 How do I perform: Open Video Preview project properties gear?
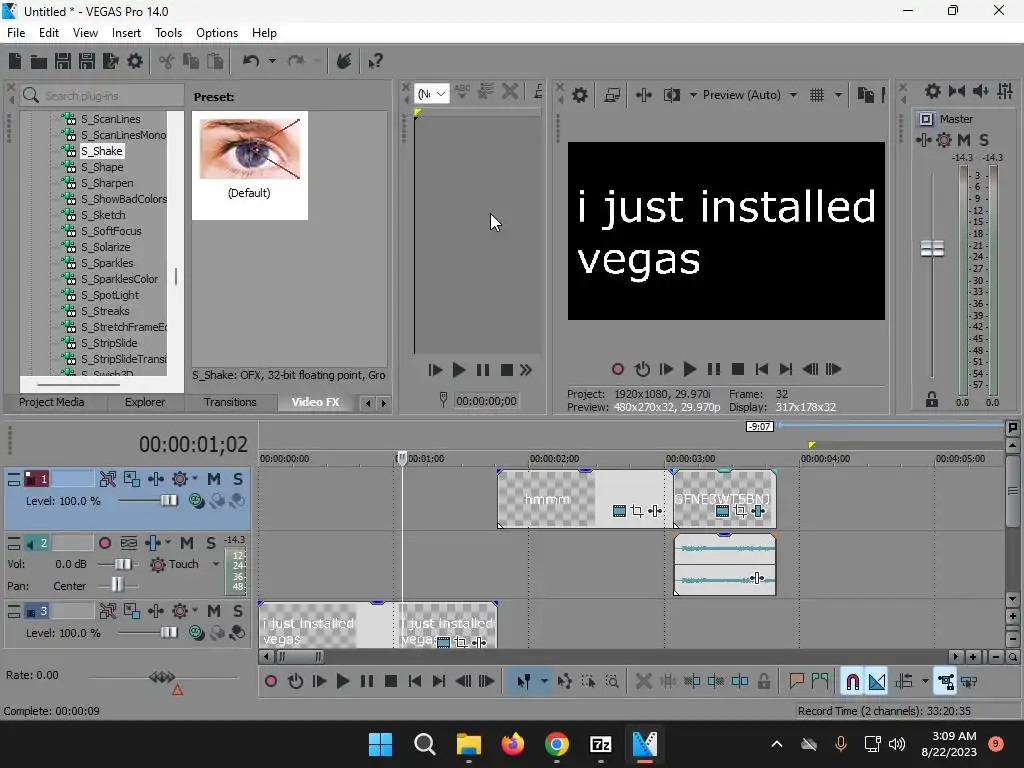click(580, 95)
